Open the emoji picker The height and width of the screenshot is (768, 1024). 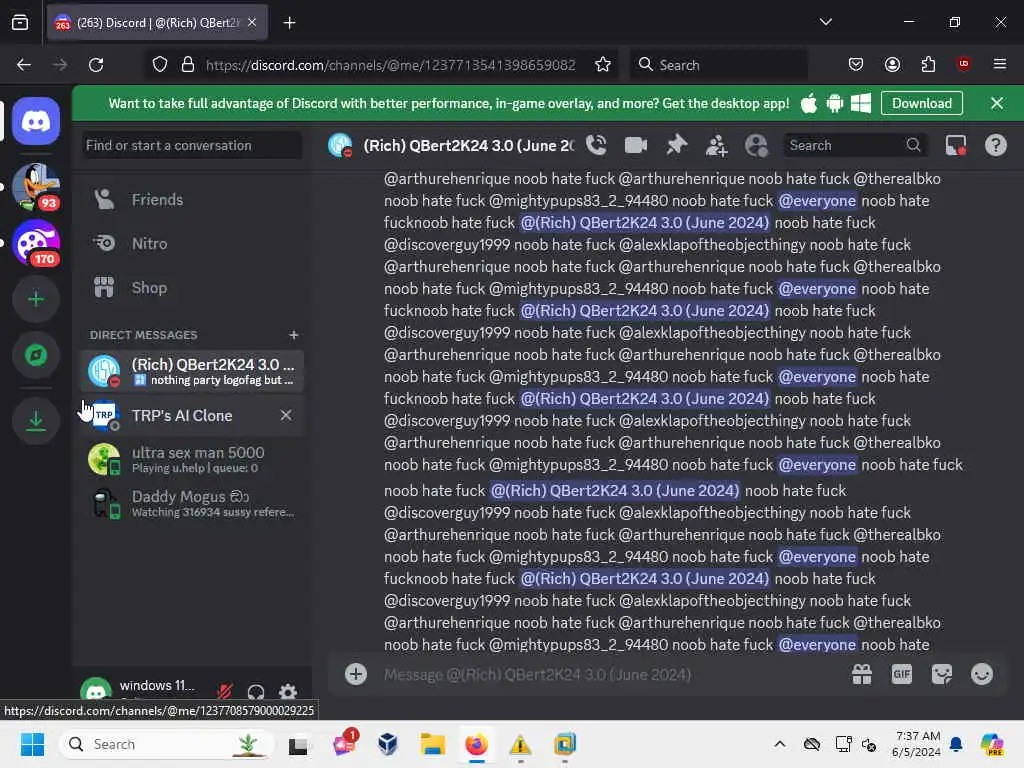click(x=982, y=674)
